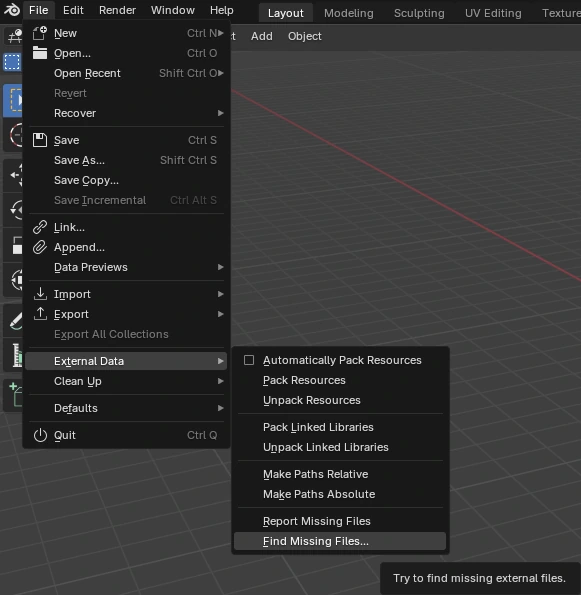Click Make Paths Relative entry
The image size is (581, 595).
(340, 474)
